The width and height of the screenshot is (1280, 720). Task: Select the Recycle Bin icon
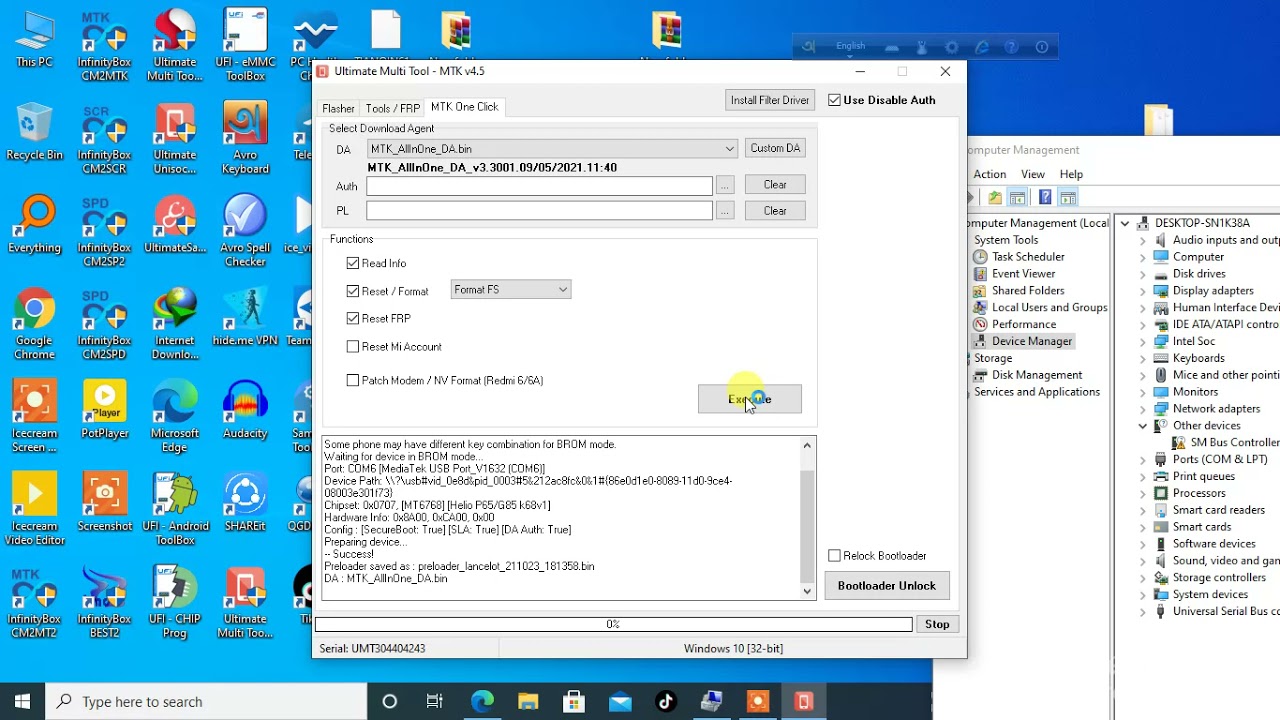[34, 133]
